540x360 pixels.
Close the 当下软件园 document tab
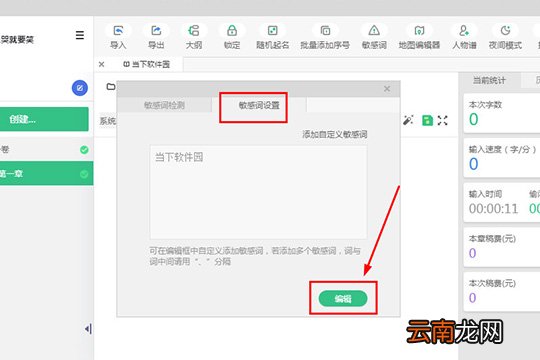point(102,64)
